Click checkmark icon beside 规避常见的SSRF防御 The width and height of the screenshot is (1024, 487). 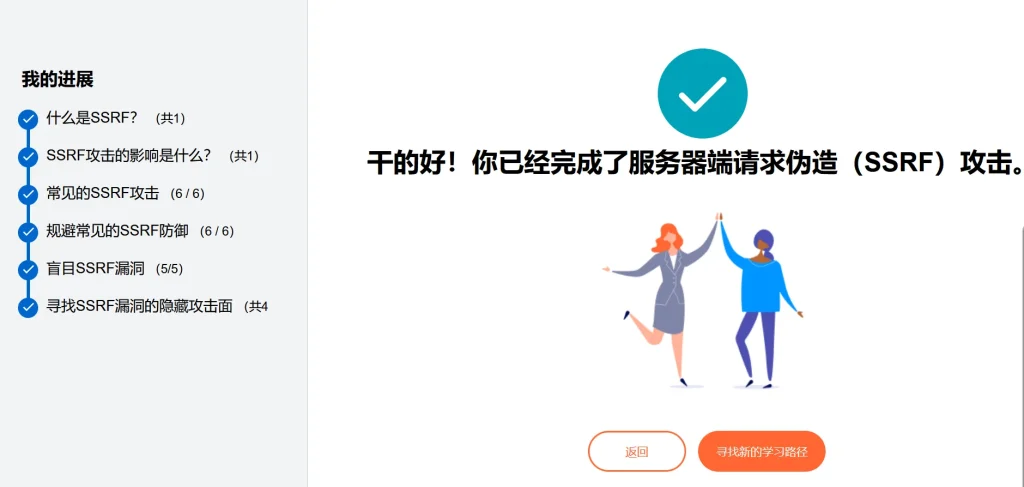pyautogui.click(x=28, y=232)
